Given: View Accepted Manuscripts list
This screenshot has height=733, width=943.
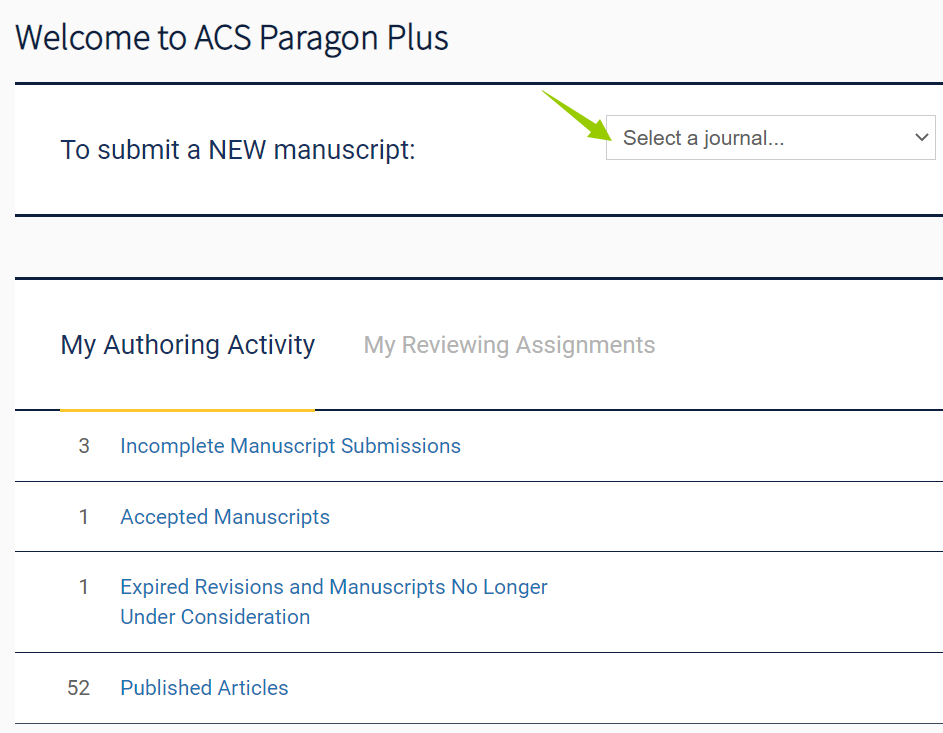Looking at the screenshot, I should 225,517.
